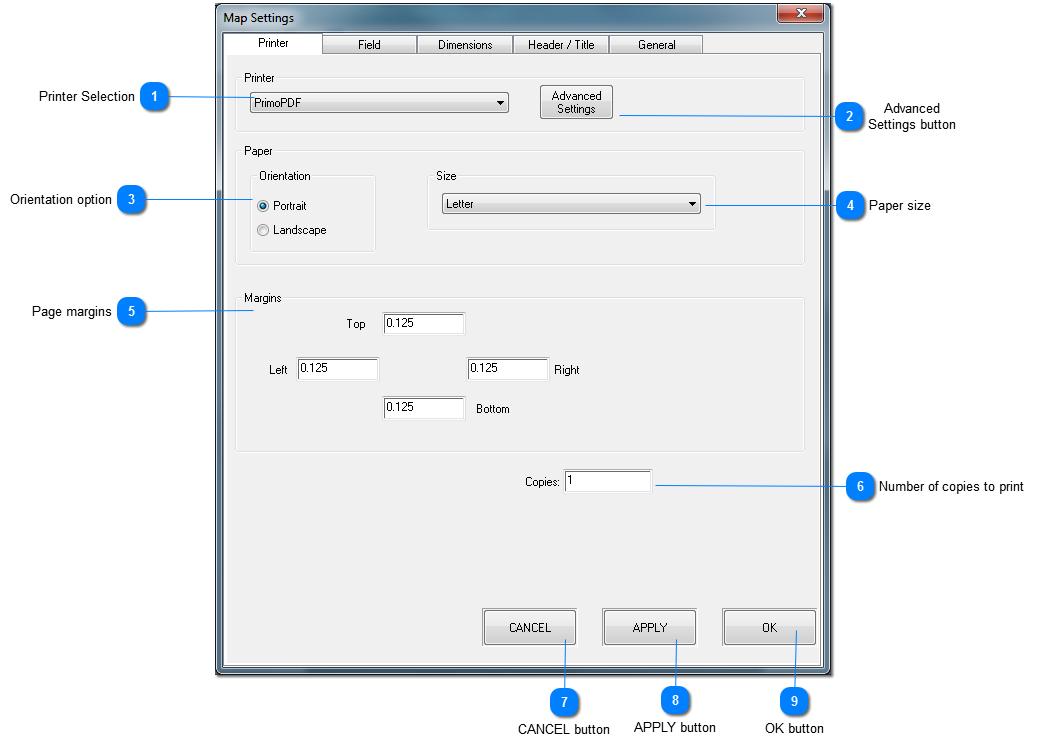This screenshot has width=1038, height=751.
Task: Open the PrimoPDF printer dropdown
Action: 379,102
